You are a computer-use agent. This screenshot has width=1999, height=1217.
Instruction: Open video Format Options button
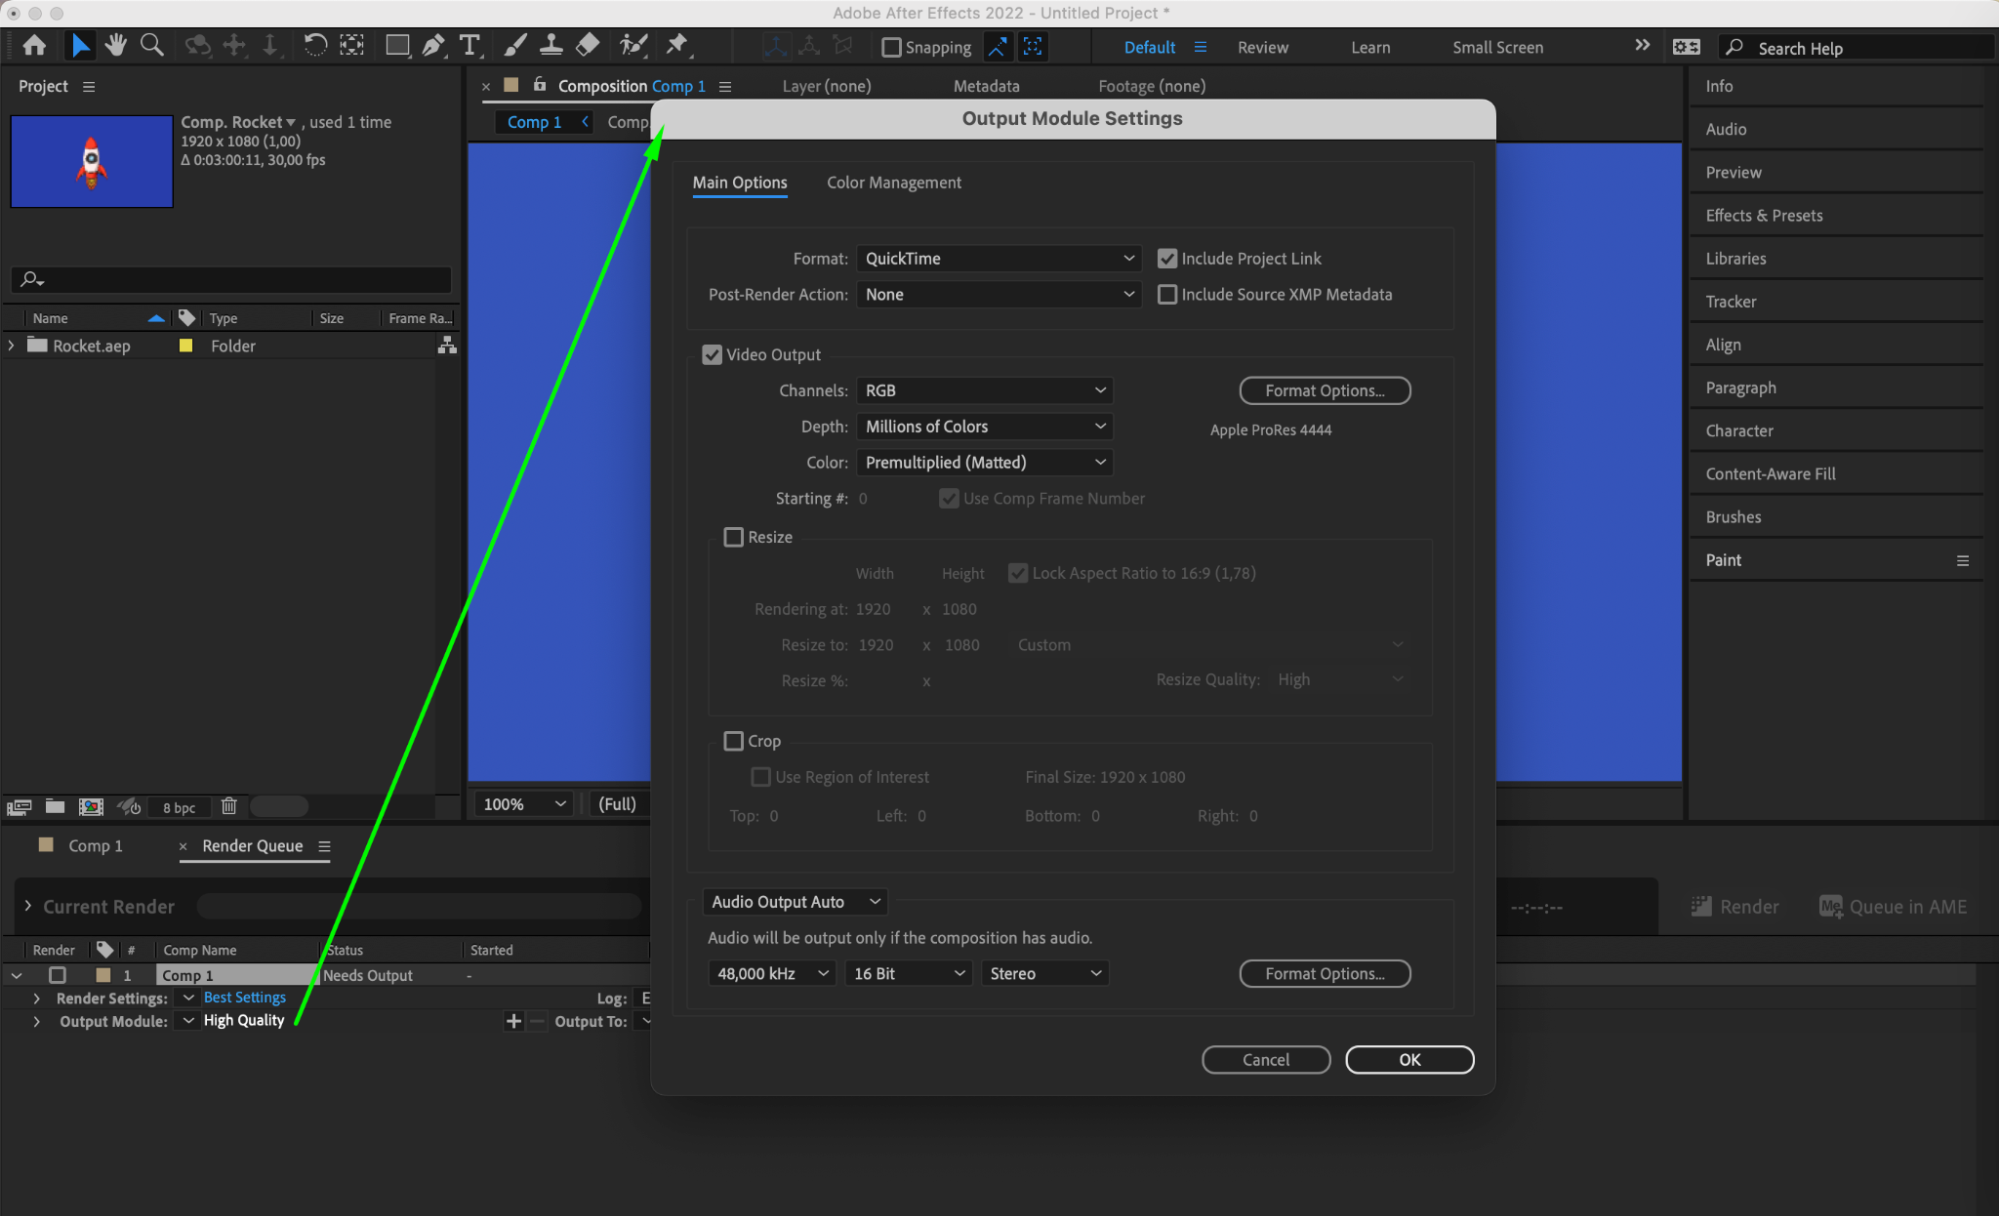(1324, 391)
